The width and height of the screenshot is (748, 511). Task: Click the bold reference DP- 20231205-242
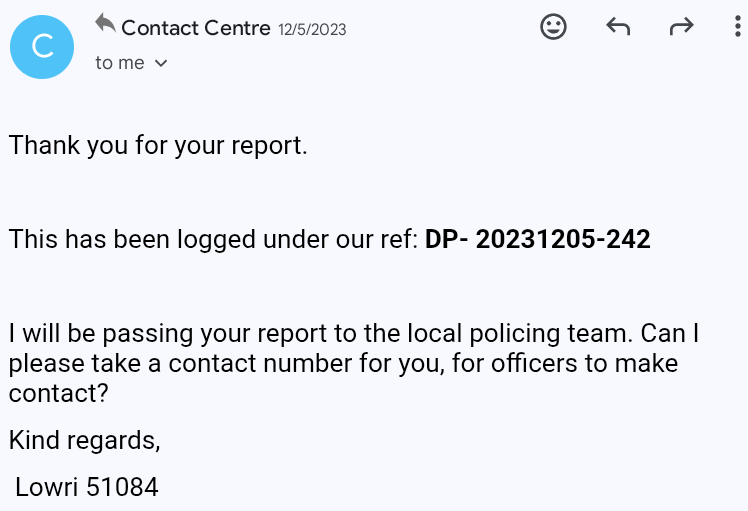pyautogui.click(x=538, y=239)
